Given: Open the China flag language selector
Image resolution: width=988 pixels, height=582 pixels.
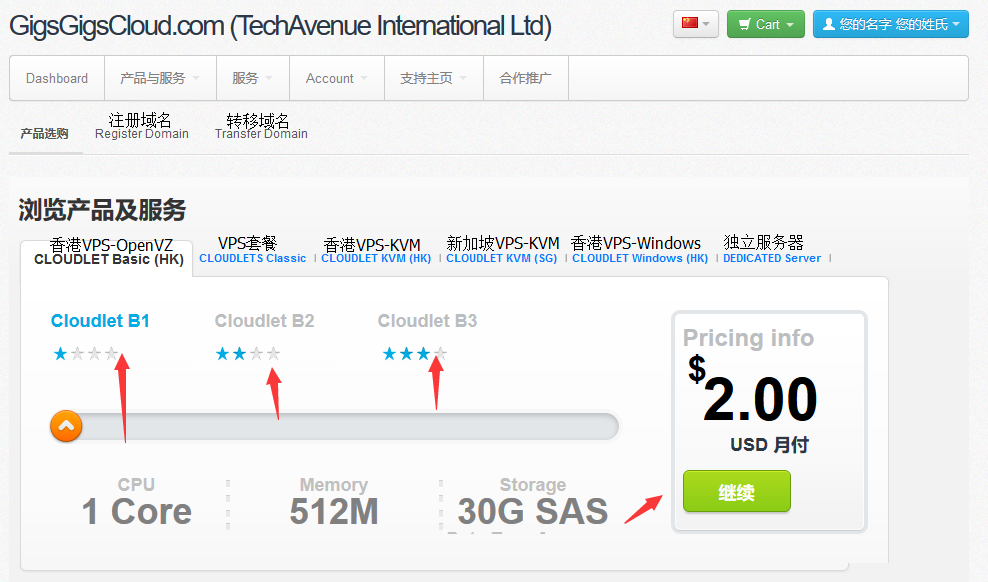Looking at the screenshot, I should click(x=696, y=25).
